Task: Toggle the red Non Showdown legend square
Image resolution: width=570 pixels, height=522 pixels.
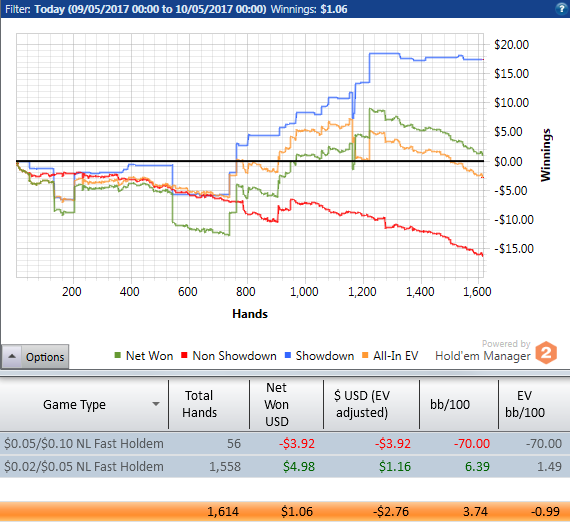Action: click(184, 355)
